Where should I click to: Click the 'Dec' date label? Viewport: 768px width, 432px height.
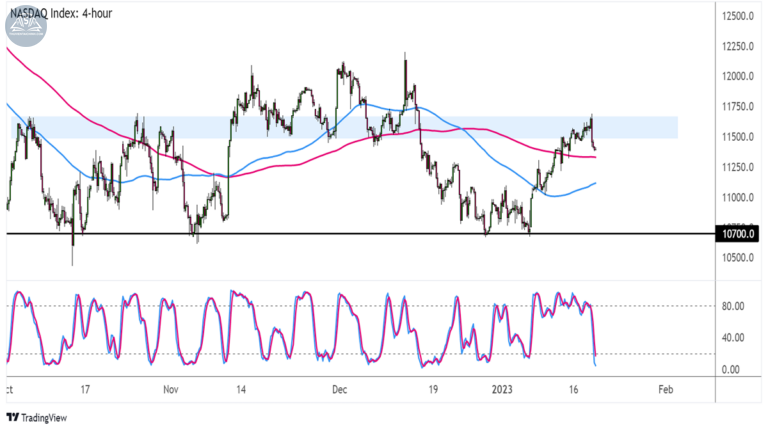(339, 390)
